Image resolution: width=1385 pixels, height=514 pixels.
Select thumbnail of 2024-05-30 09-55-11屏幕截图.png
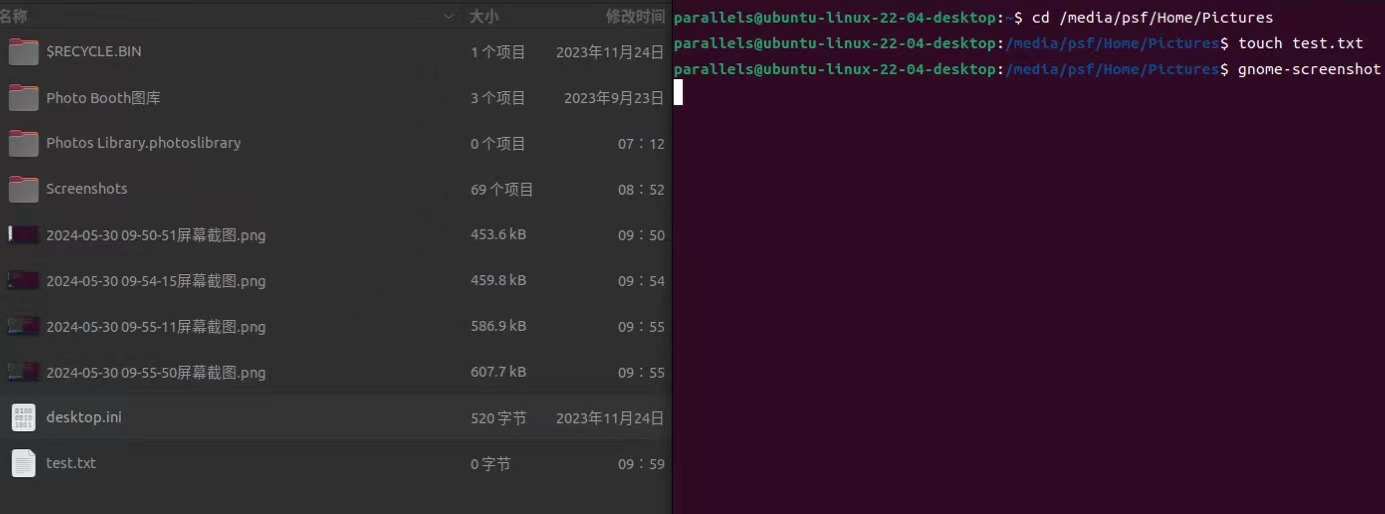tap(23, 327)
